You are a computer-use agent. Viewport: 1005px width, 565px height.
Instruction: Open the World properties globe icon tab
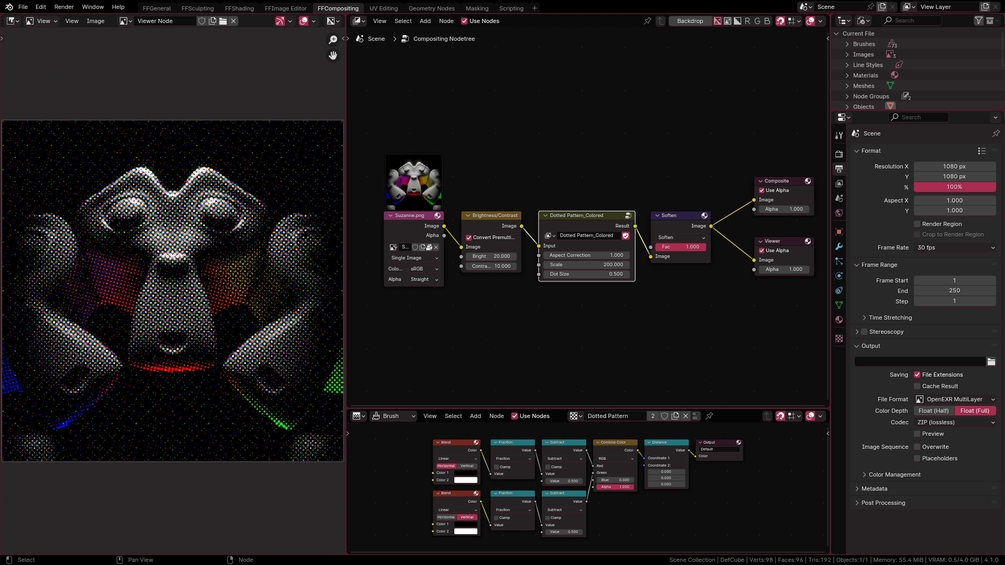pyautogui.click(x=839, y=213)
